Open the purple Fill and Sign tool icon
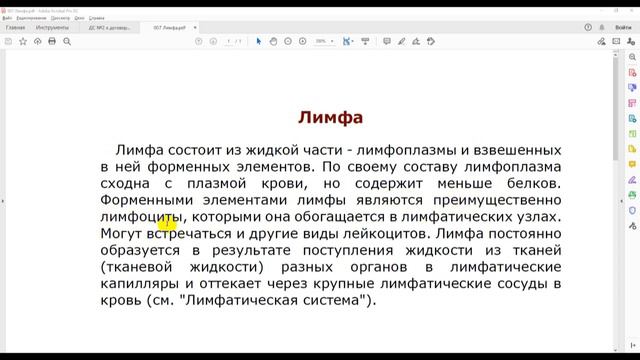 tap(632, 180)
